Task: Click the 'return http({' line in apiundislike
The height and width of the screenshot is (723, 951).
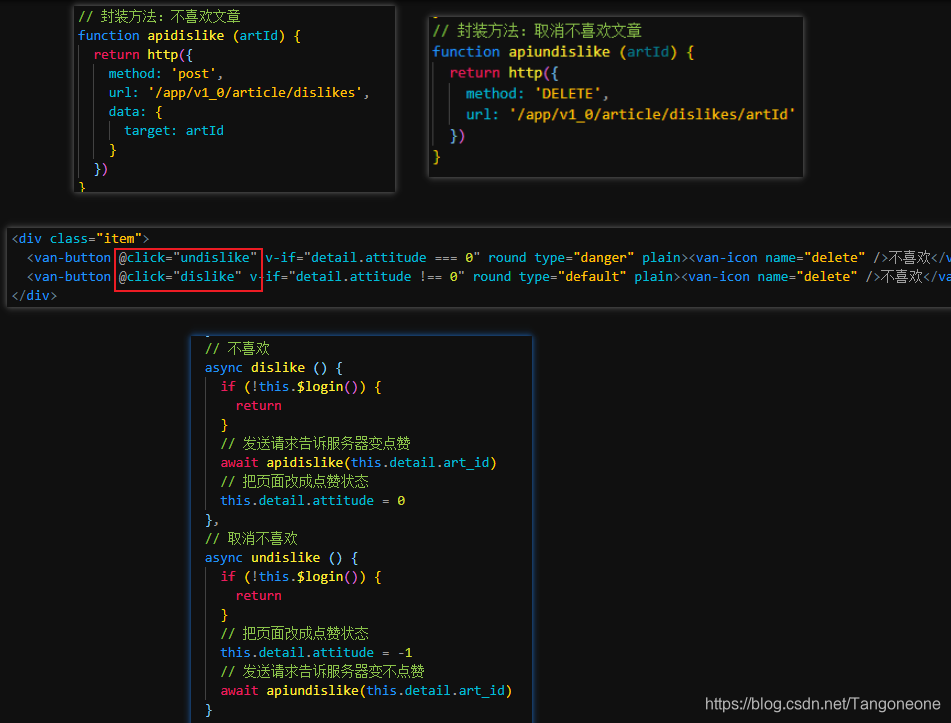Action: pyautogui.click(x=503, y=73)
